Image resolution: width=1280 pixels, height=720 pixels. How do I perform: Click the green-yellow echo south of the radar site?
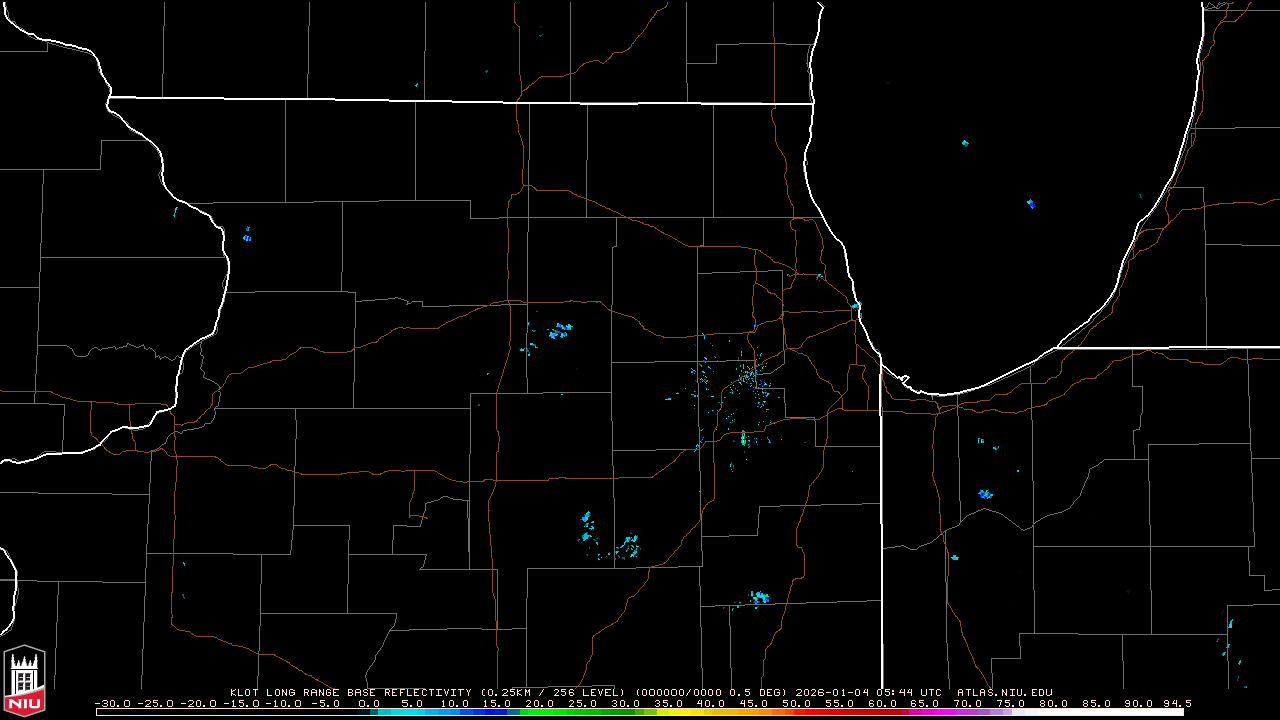[743, 438]
